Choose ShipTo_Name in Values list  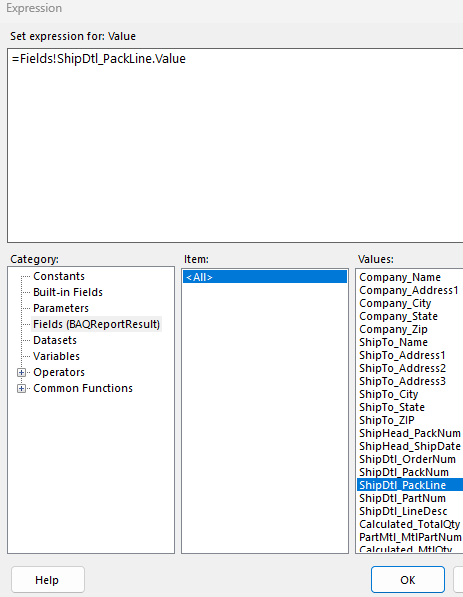[393, 342]
